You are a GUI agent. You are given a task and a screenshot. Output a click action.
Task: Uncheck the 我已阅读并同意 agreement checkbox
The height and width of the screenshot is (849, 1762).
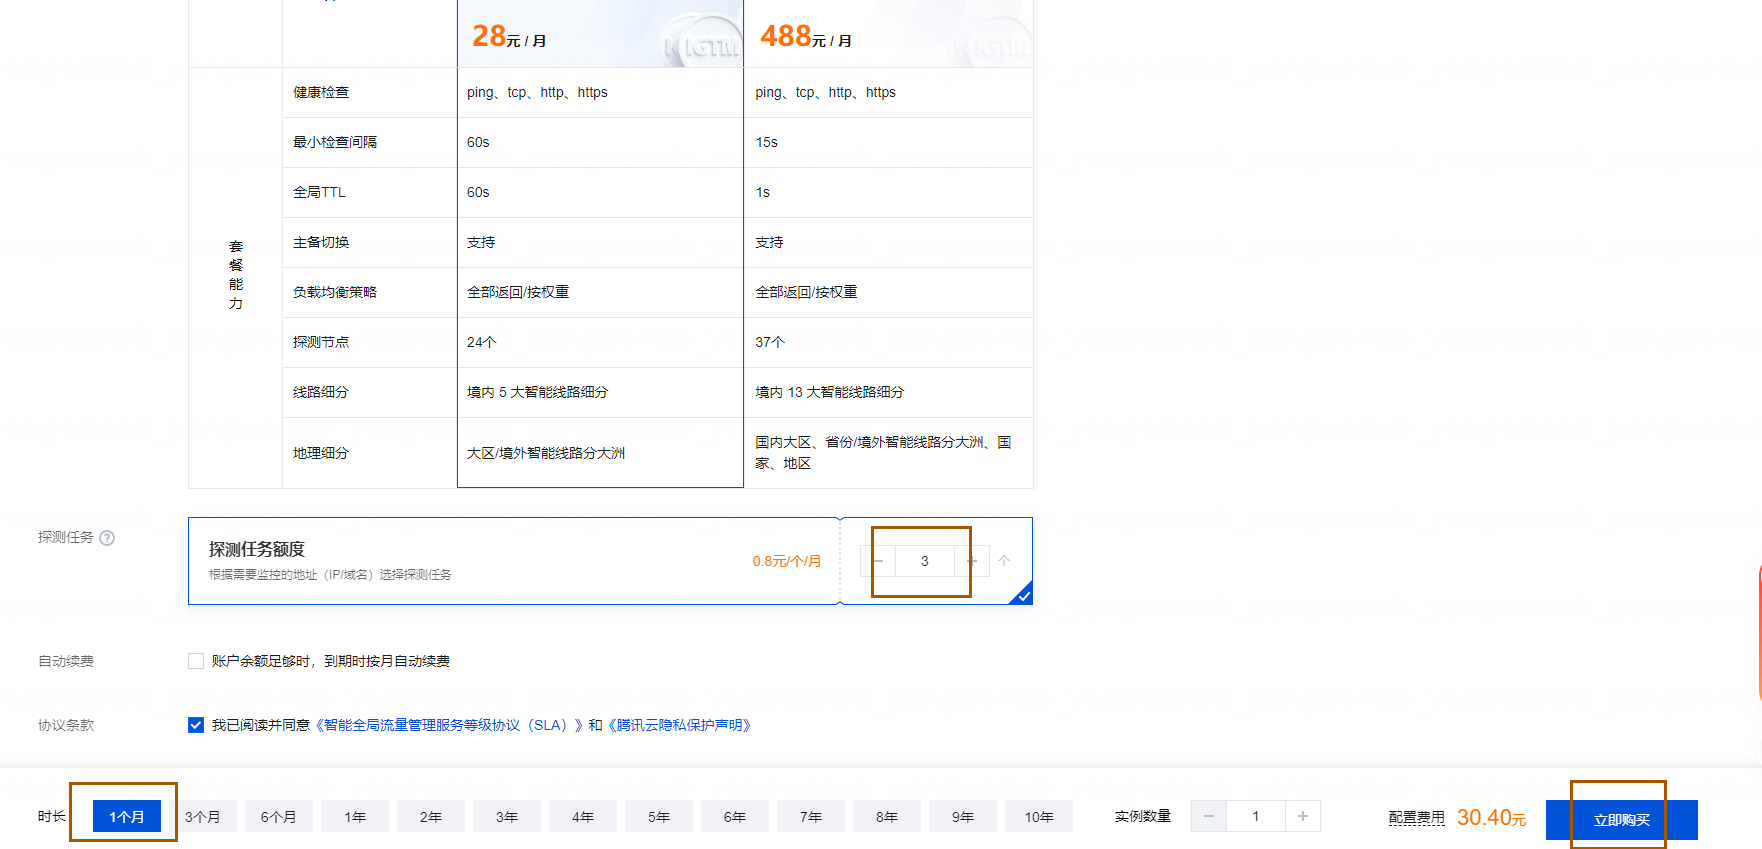pos(196,725)
